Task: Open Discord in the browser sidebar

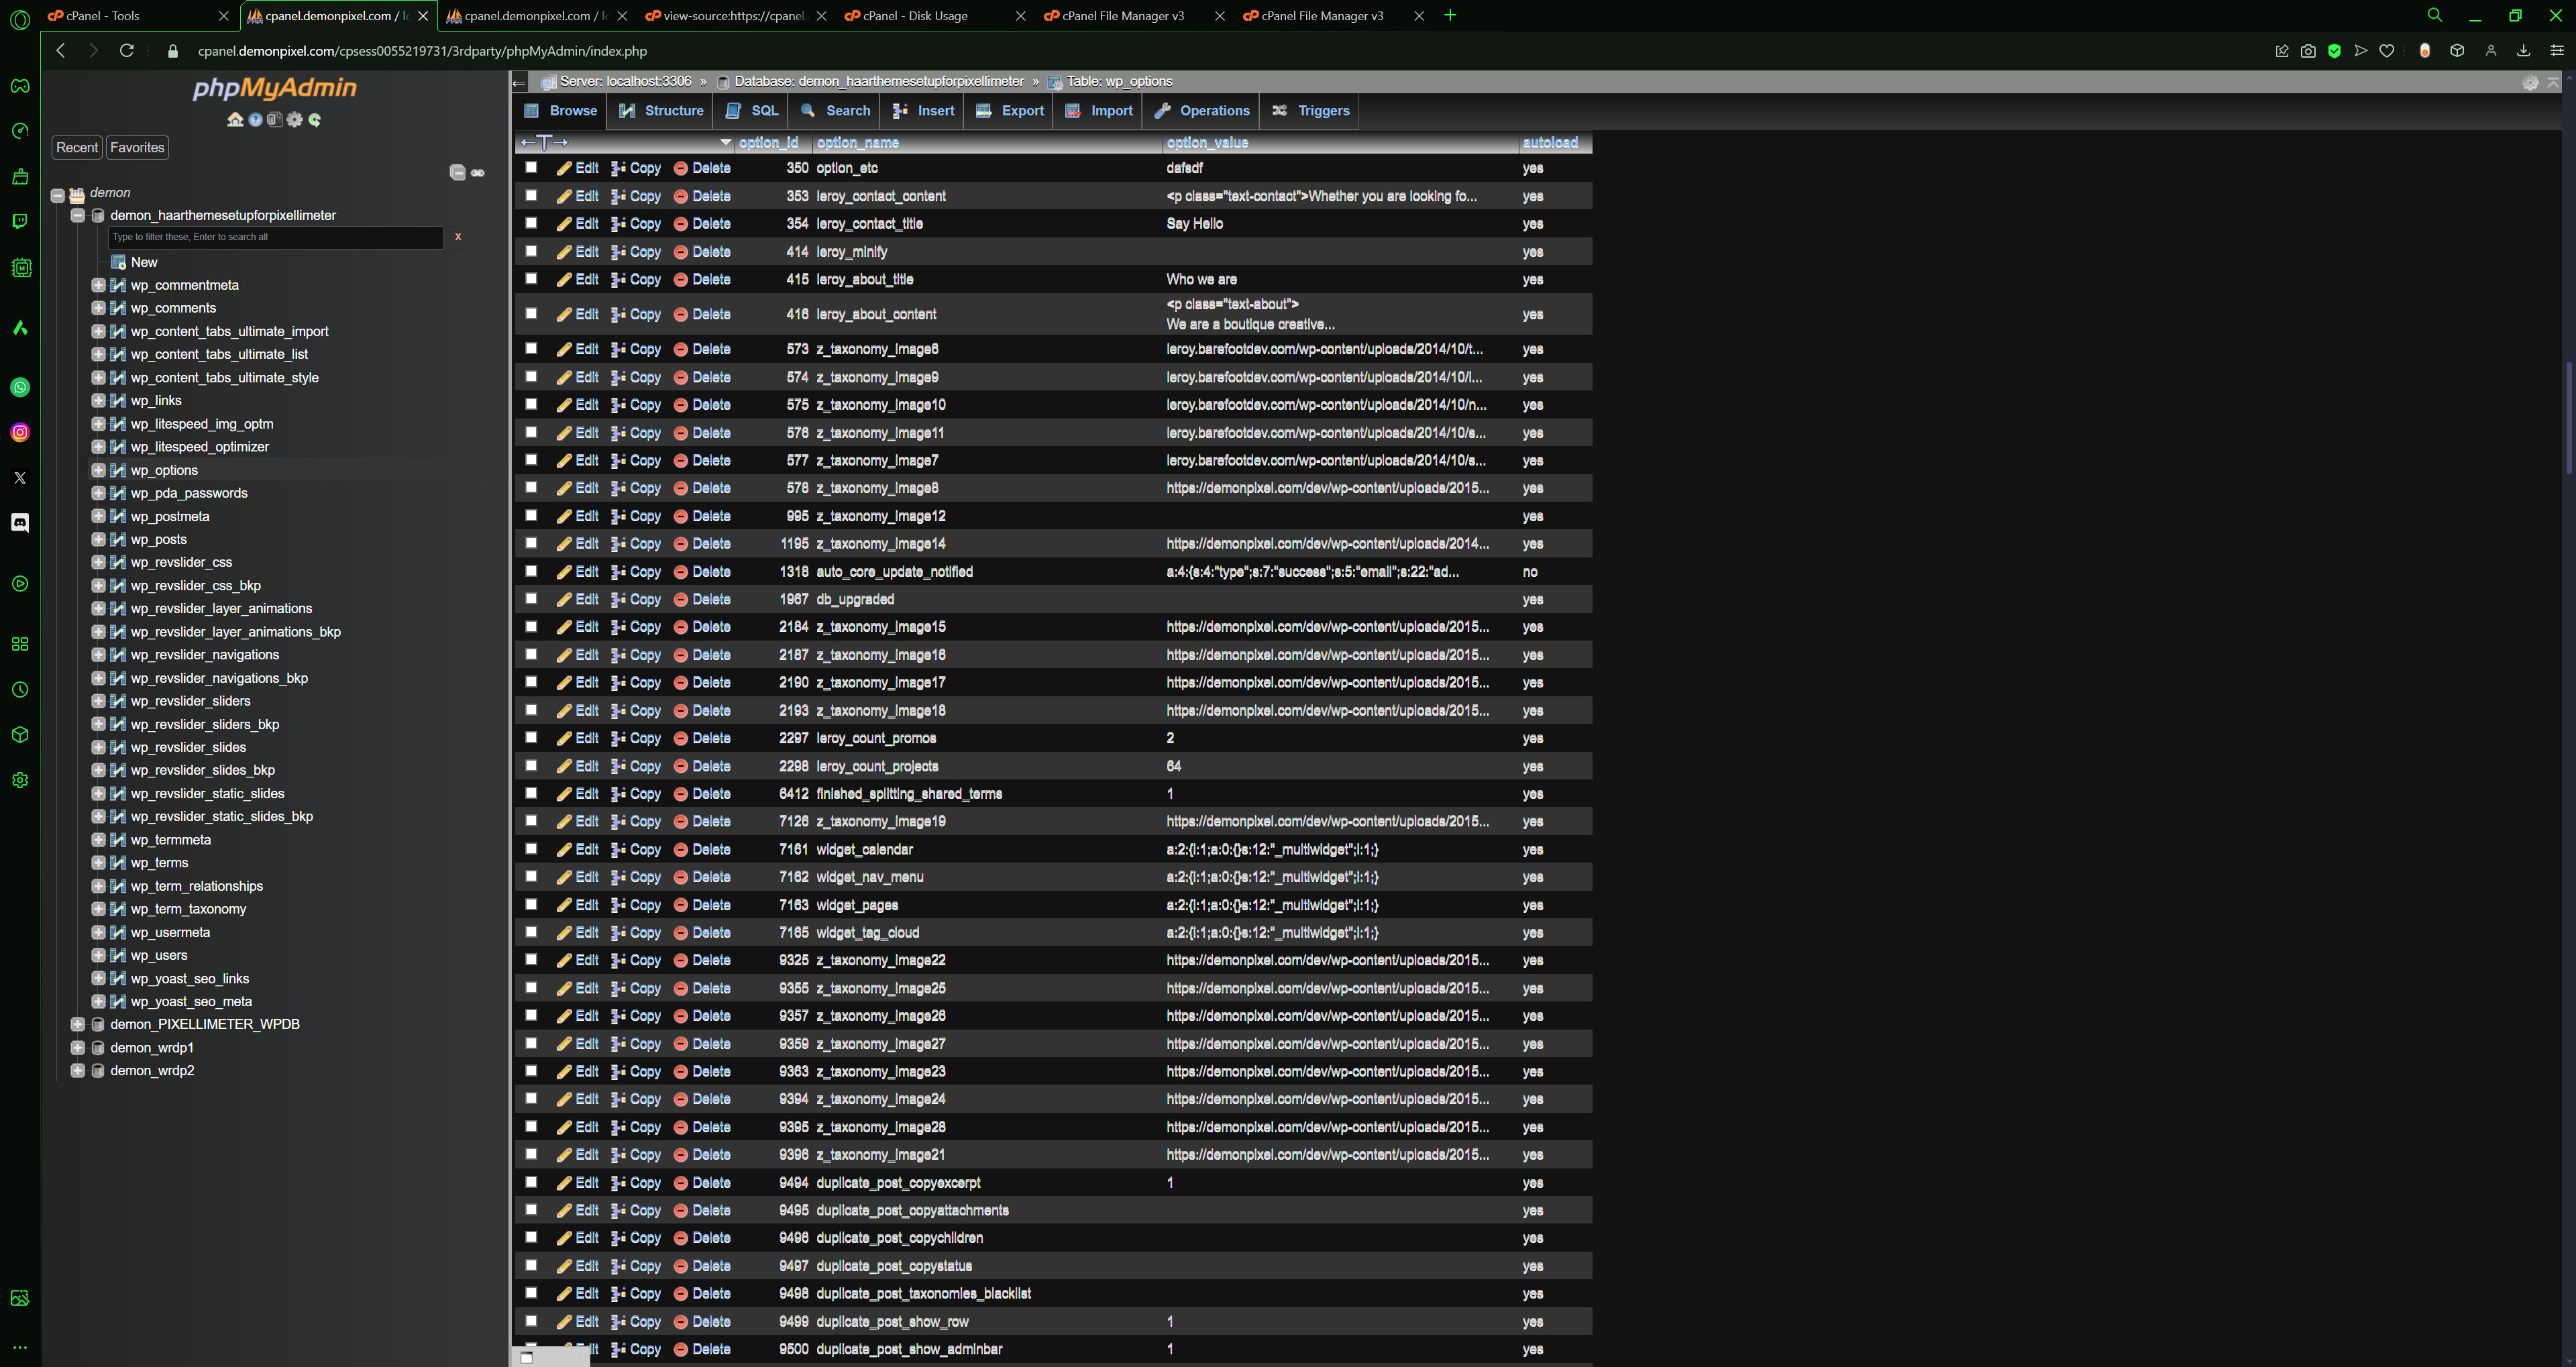Action: click(20, 523)
